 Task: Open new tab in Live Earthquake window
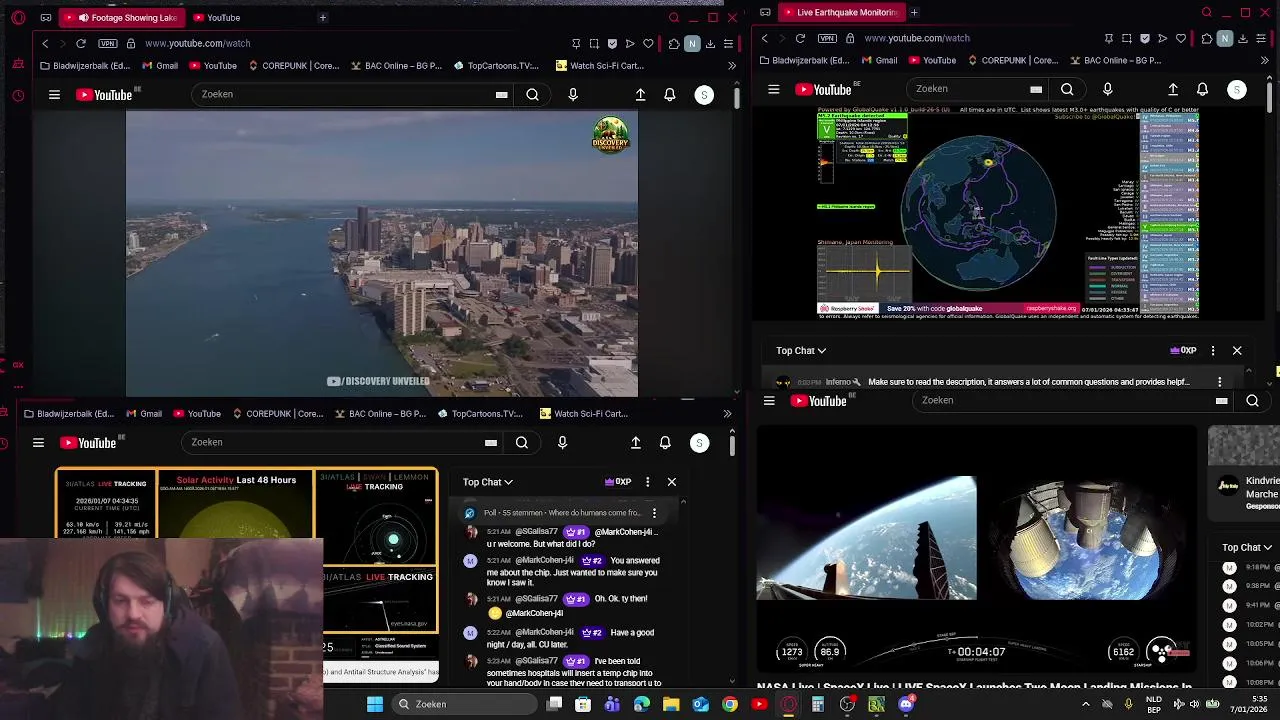point(914,12)
